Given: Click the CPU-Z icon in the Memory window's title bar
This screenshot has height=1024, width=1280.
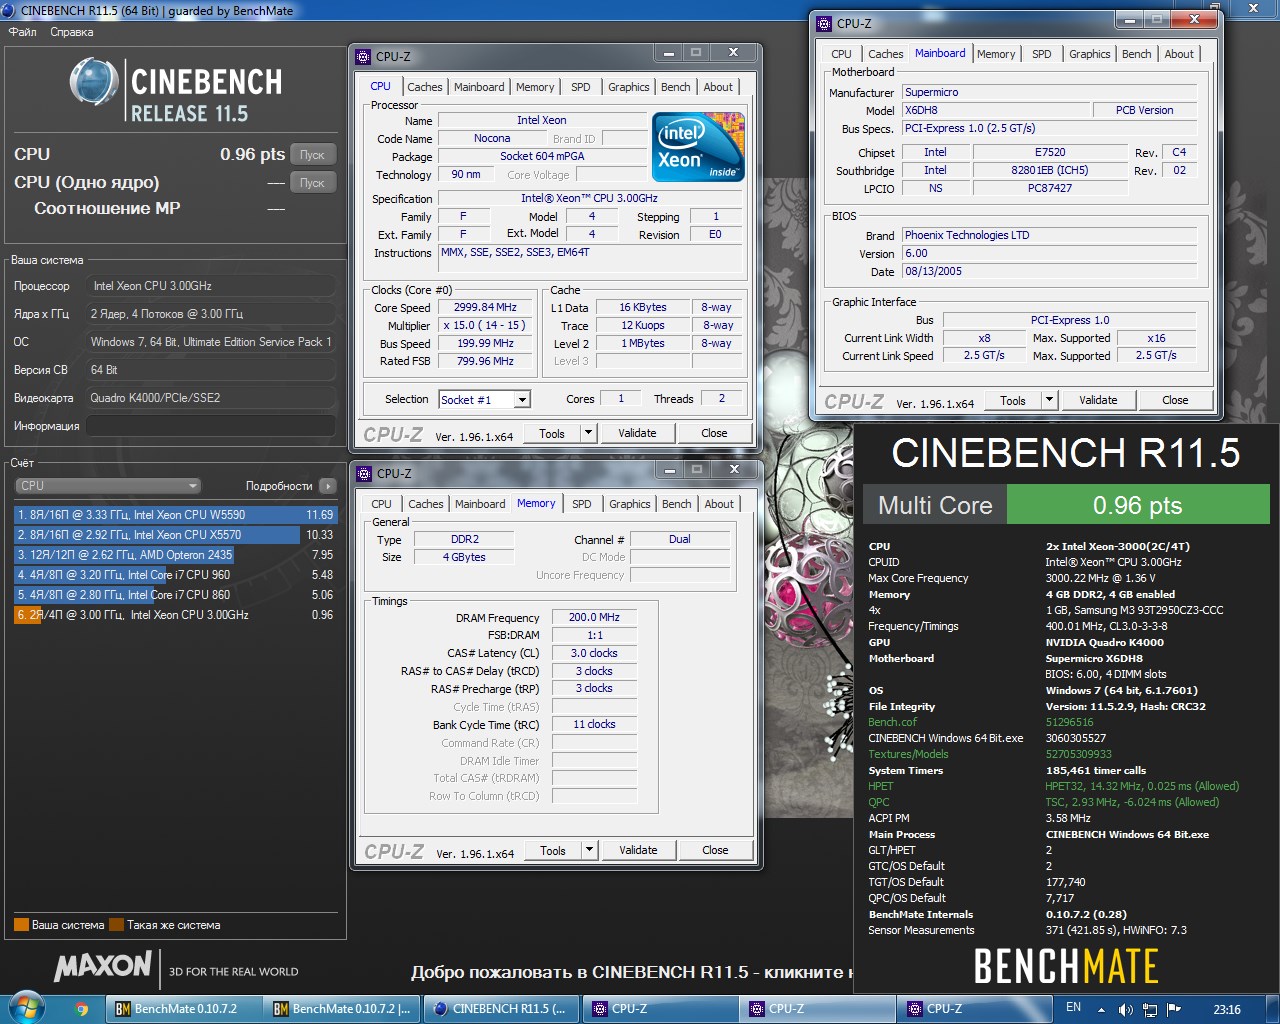Looking at the screenshot, I should pos(364,474).
